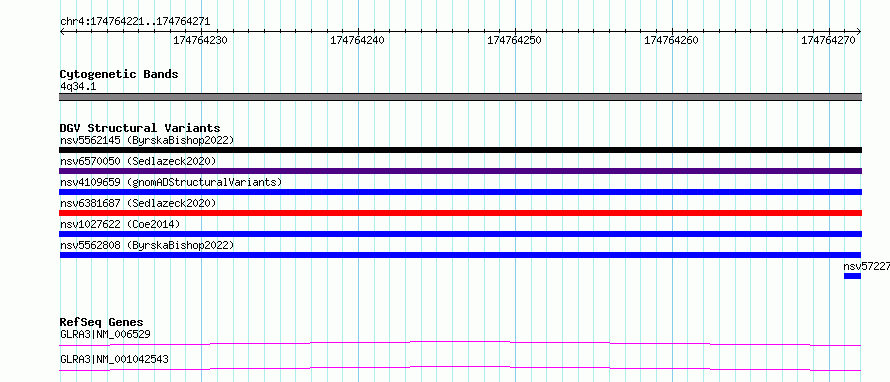The width and height of the screenshot is (890, 382).
Task: Open variant nsv6570050 (Sedlazeck2020) label
Action: pos(138,161)
